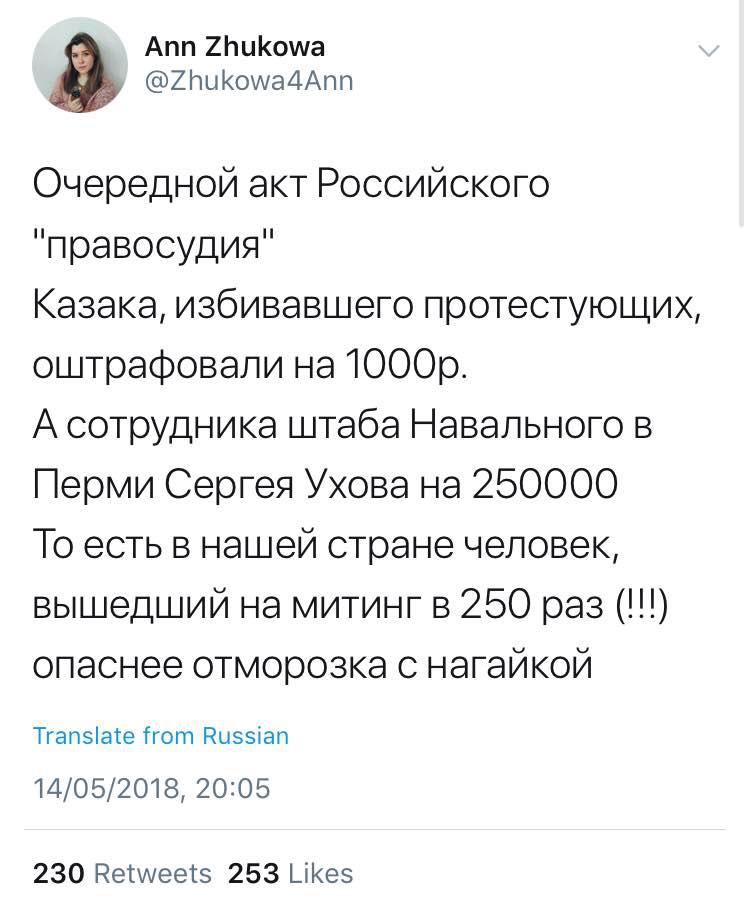750x913 pixels.
Task: Open the @Zhukowa4Ann handle link
Action: click(249, 81)
